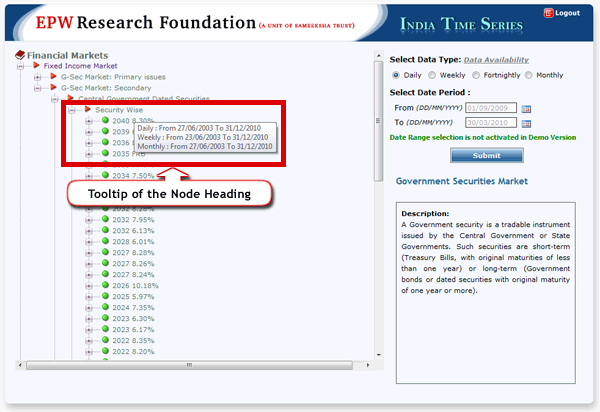Select the Daily data type radio button
Viewport: 600px width, 412px height.
[396, 75]
